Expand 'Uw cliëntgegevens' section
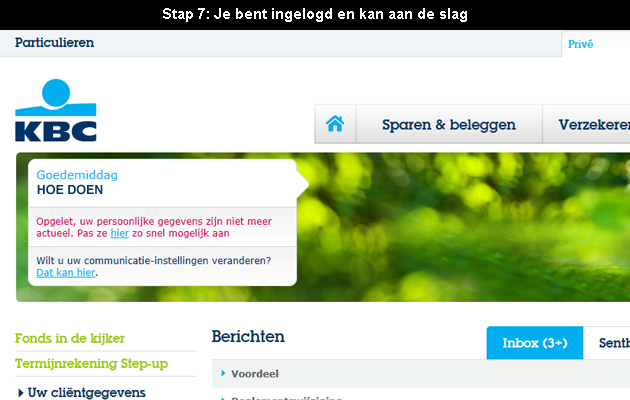 [82, 392]
